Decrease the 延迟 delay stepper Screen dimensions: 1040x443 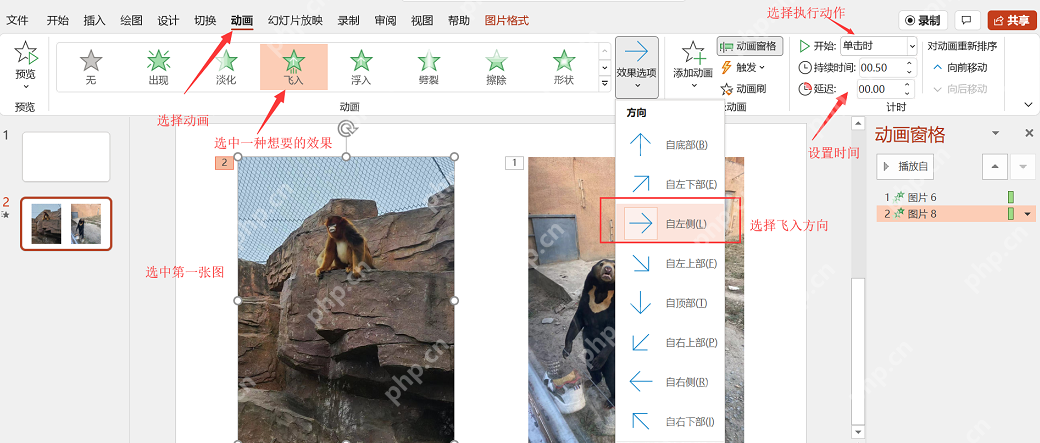click(x=908, y=94)
